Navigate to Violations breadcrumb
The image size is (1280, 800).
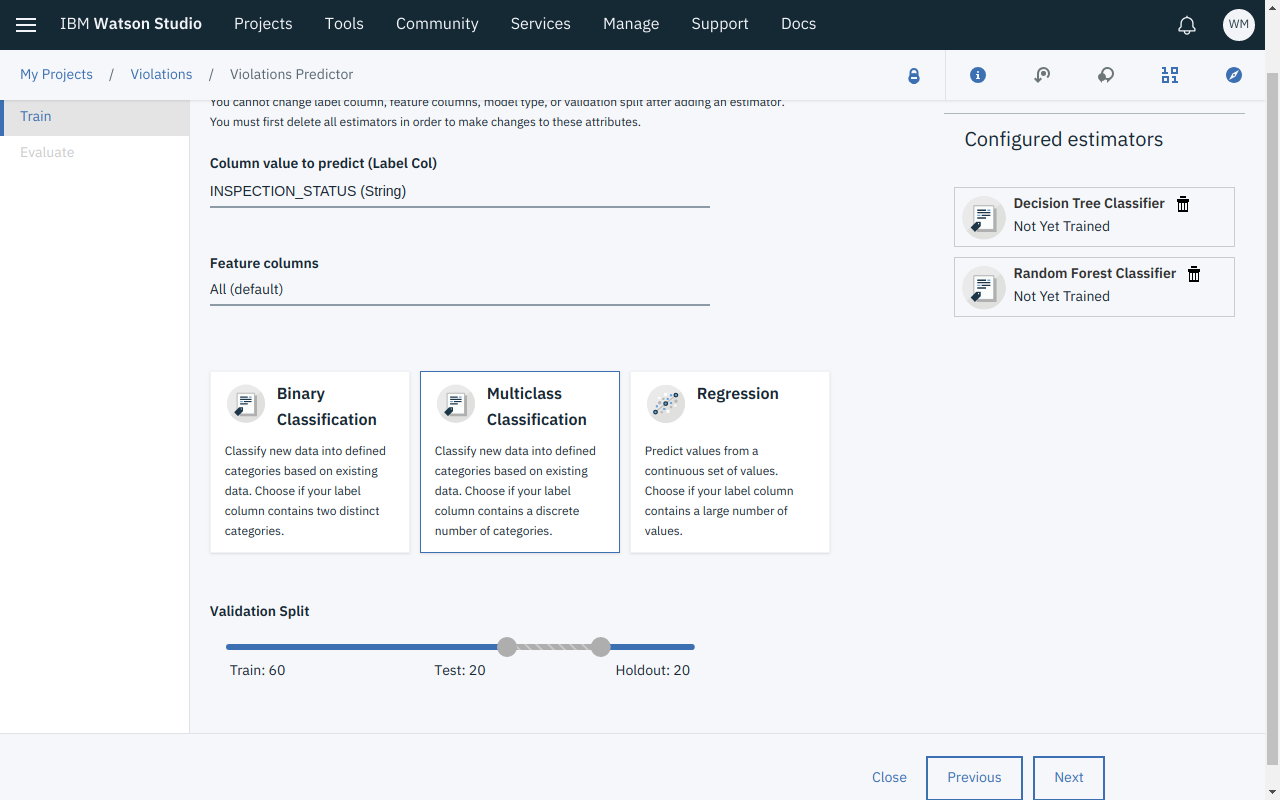(x=161, y=75)
